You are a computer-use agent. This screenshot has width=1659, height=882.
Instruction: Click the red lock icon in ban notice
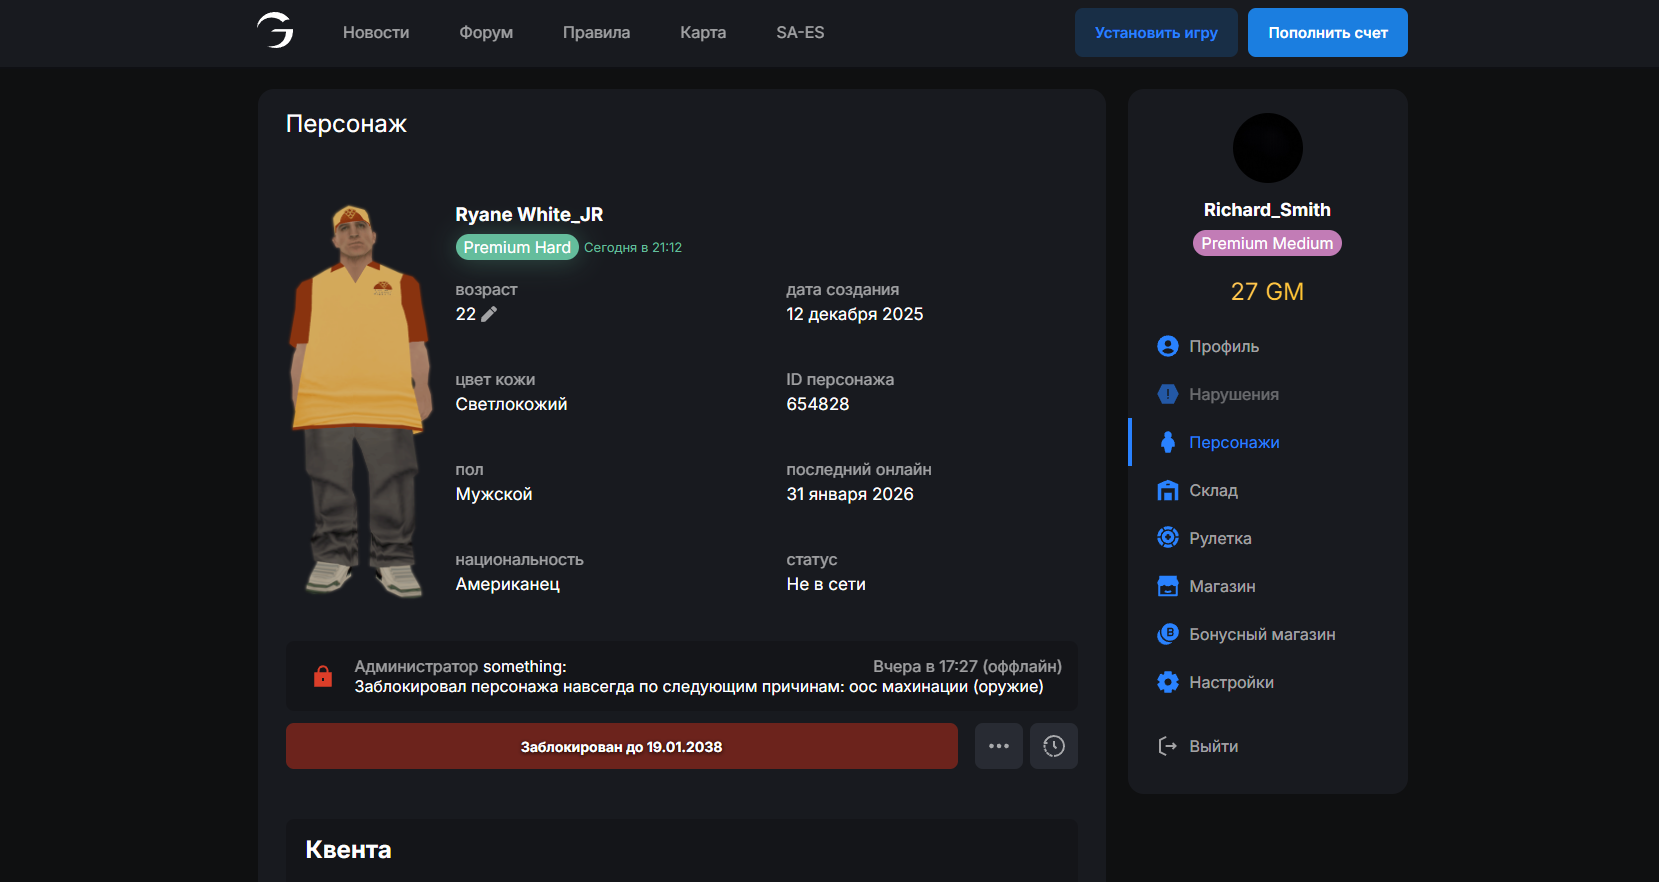322,677
